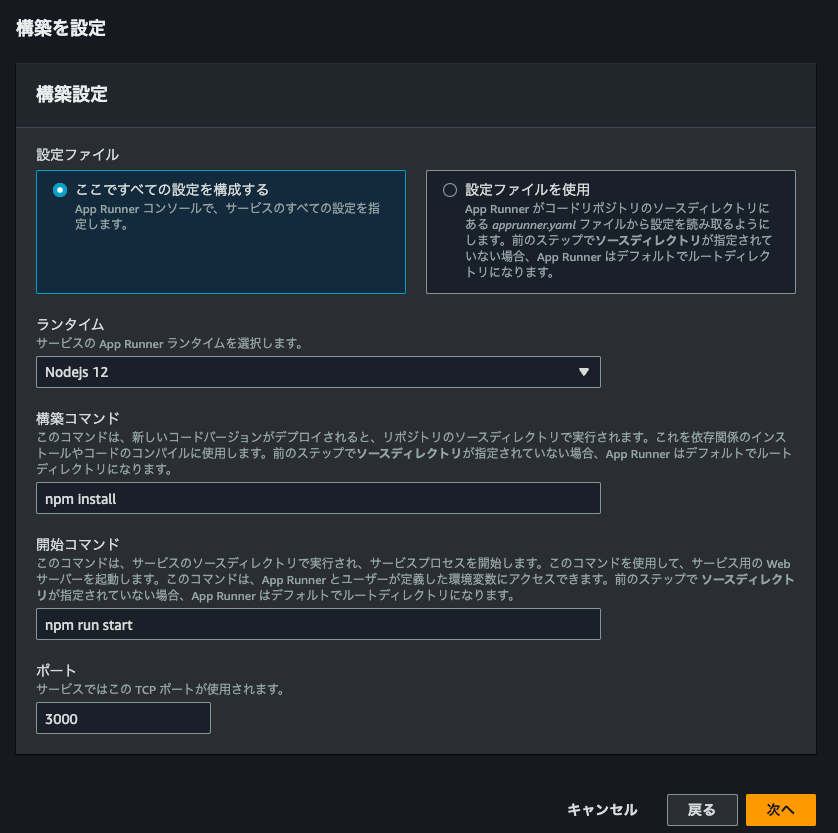Click the 構築コマンド field containing npm install
The image size is (838, 833).
[x=318, y=498]
